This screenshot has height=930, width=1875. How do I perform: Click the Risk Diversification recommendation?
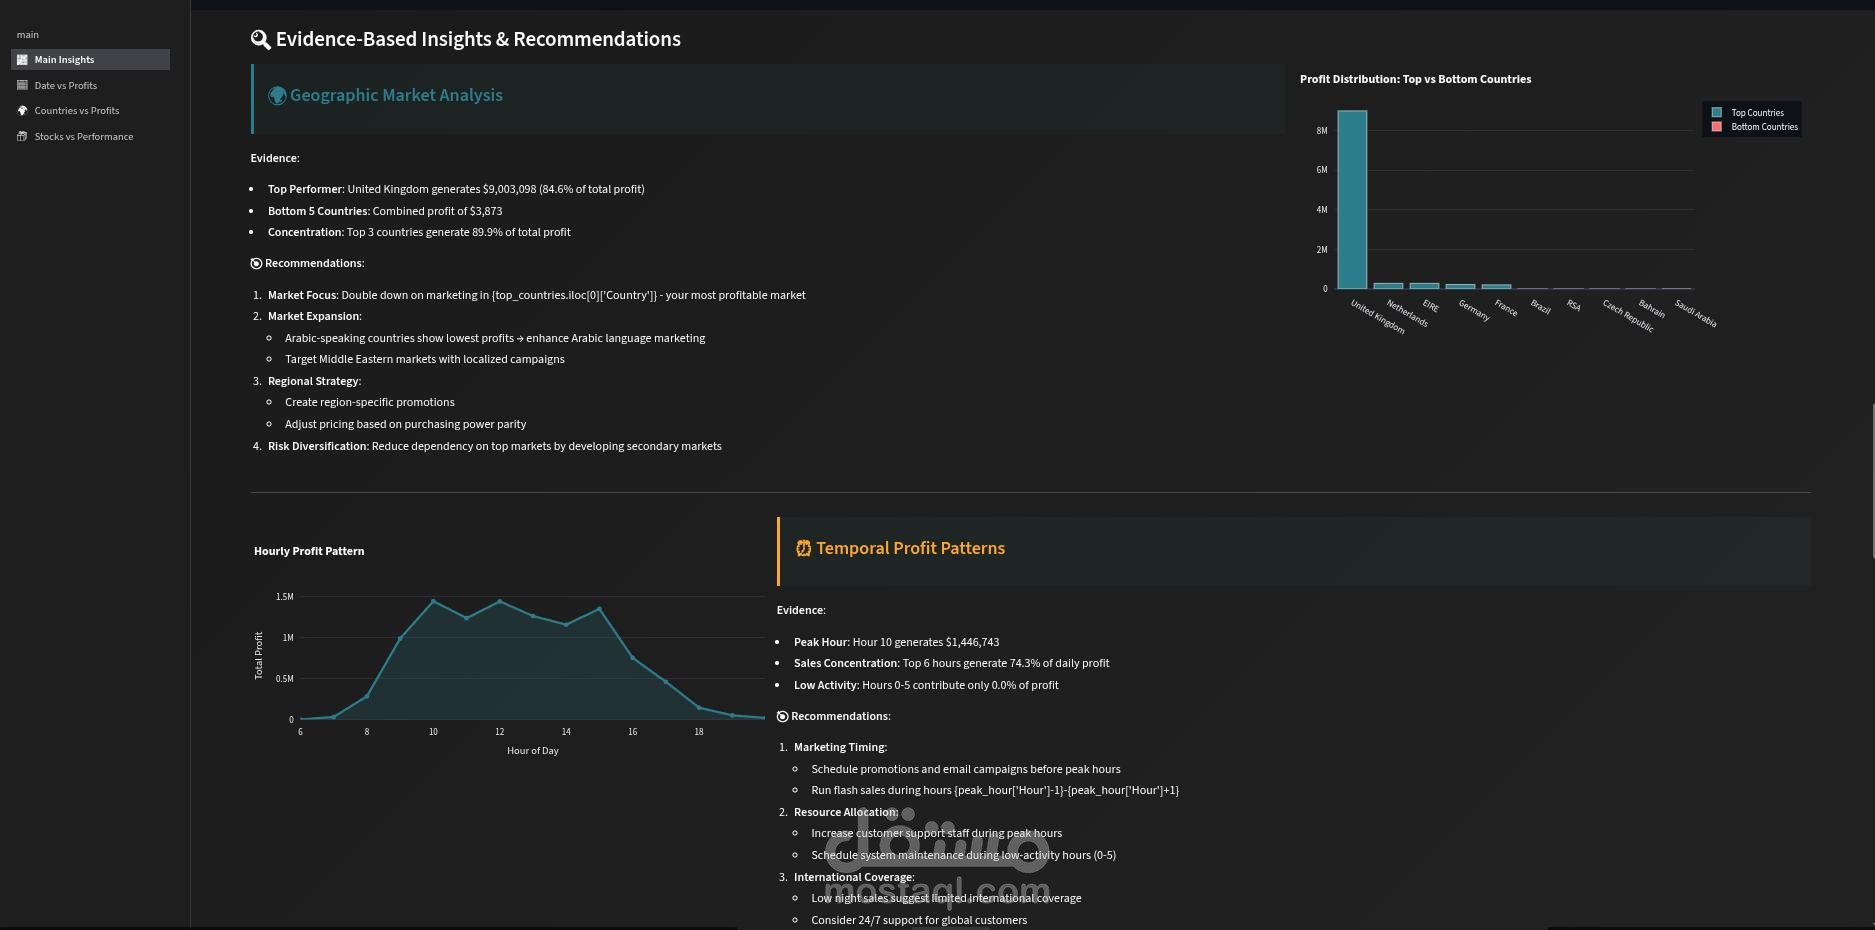pyautogui.click(x=494, y=446)
